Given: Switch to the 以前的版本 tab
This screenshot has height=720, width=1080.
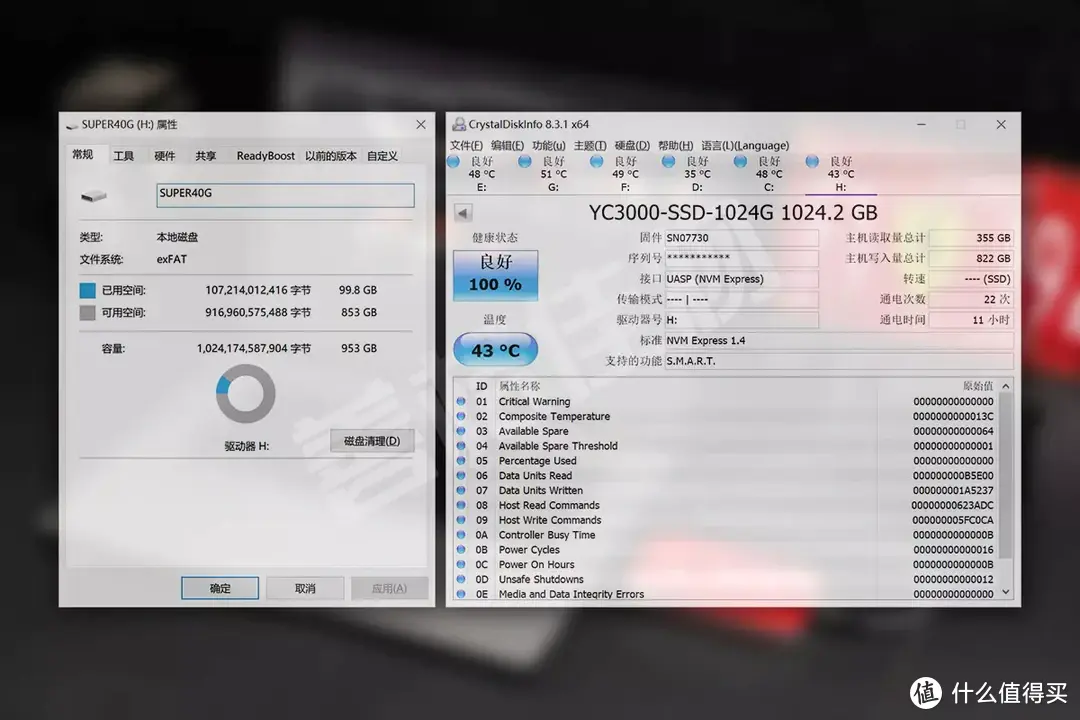Looking at the screenshot, I should 331,156.
